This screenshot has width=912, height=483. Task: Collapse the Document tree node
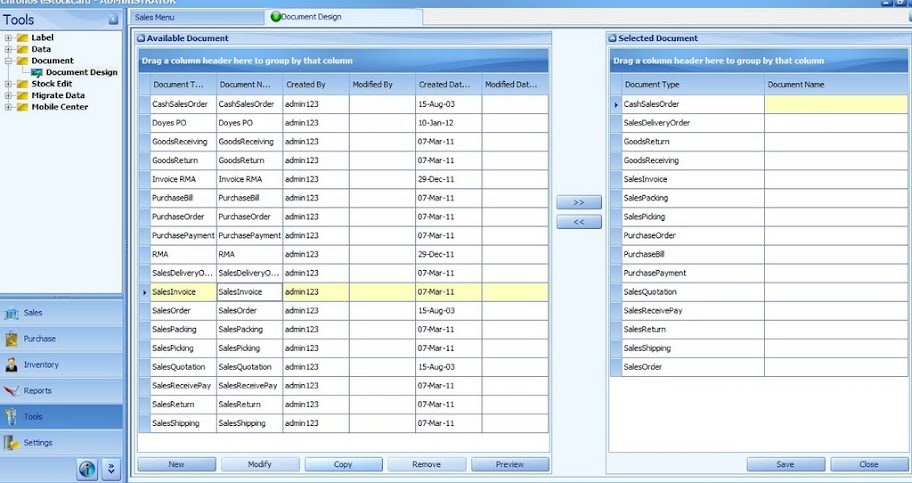click(8, 61)
